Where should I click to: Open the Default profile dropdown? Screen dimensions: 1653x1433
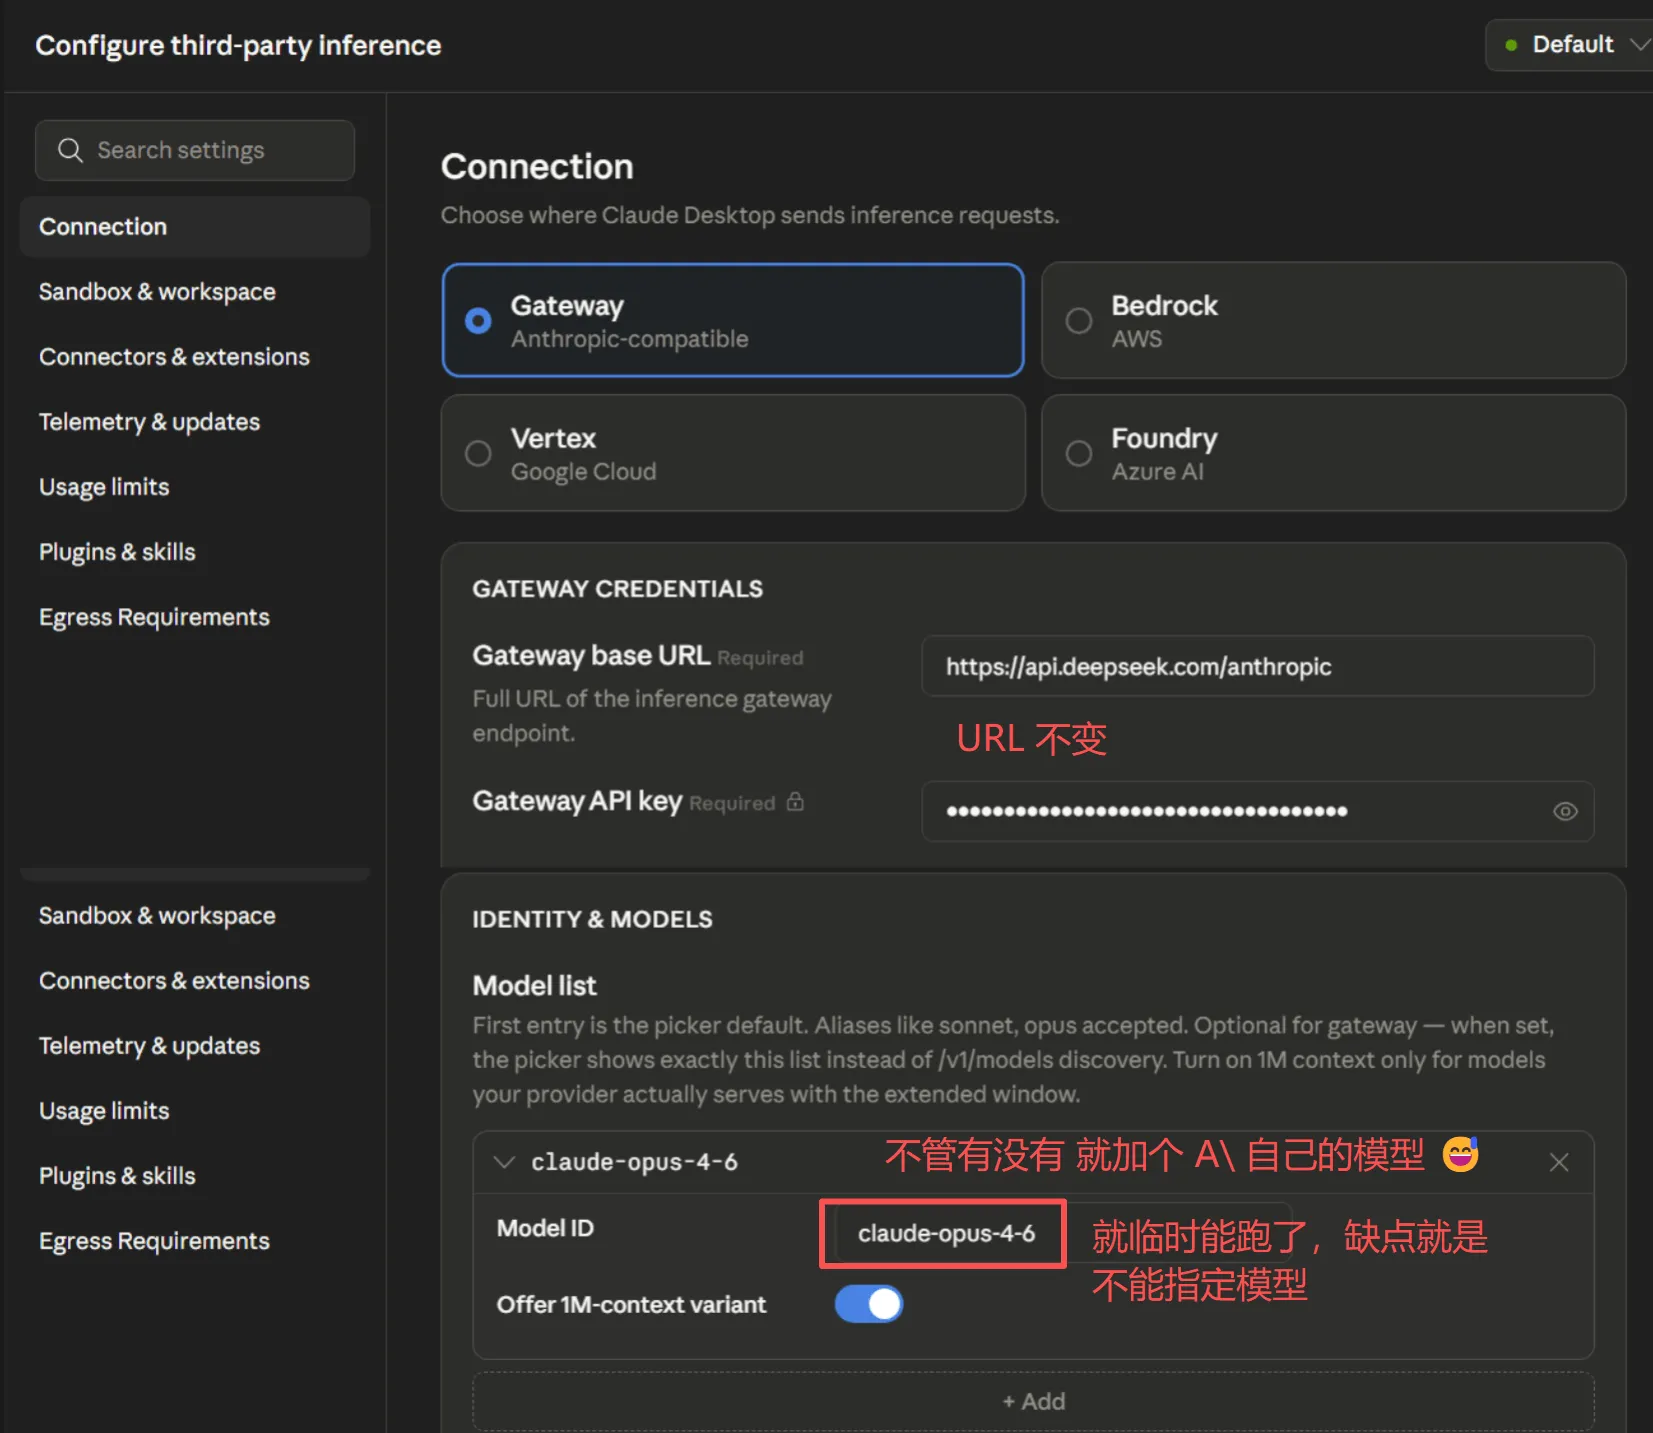(1570, 45)
